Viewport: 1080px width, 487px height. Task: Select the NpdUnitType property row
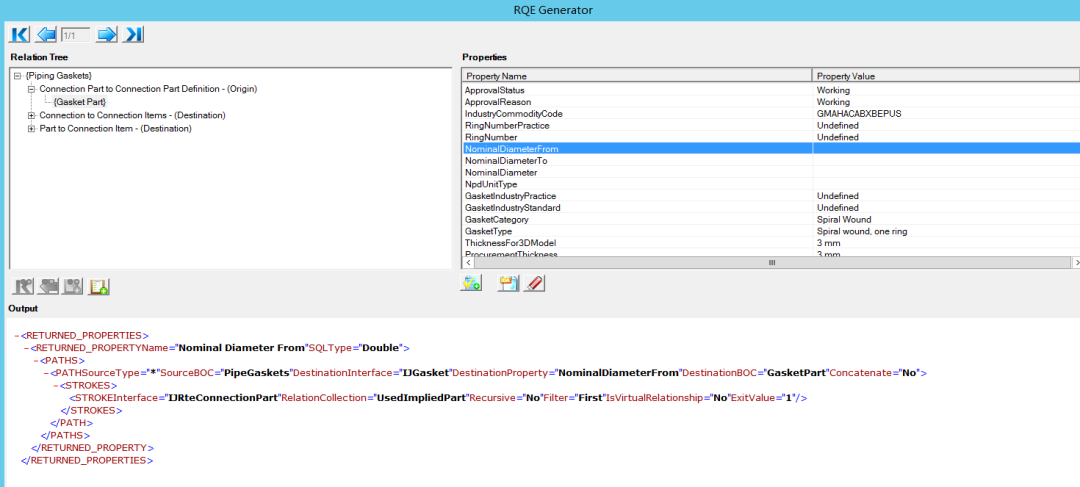pos(770,184)
